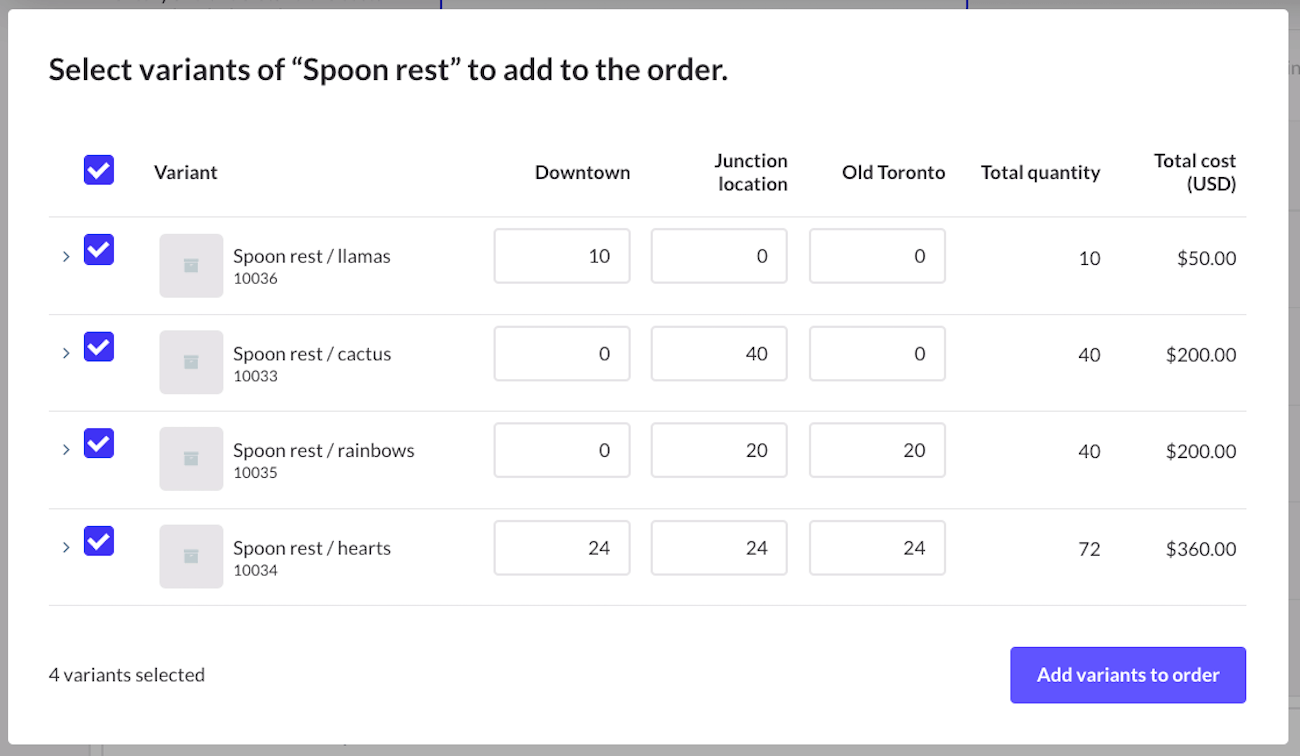Uncheck the Spoon rest / rainbows checkbox
The height and width of the screenshot is (756, 1300).
point(98,442)
